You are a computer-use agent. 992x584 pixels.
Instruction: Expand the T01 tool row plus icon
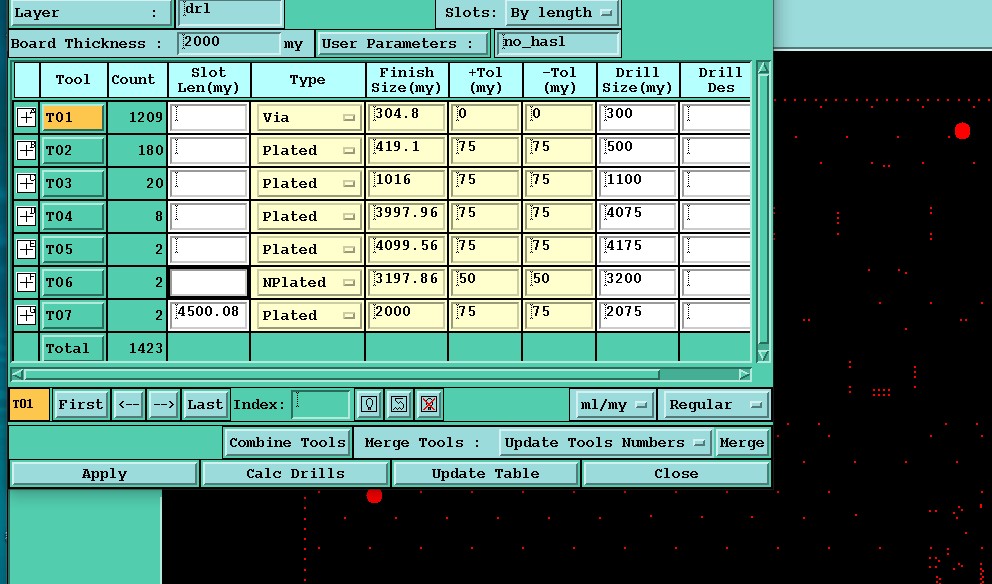[27, 118]
